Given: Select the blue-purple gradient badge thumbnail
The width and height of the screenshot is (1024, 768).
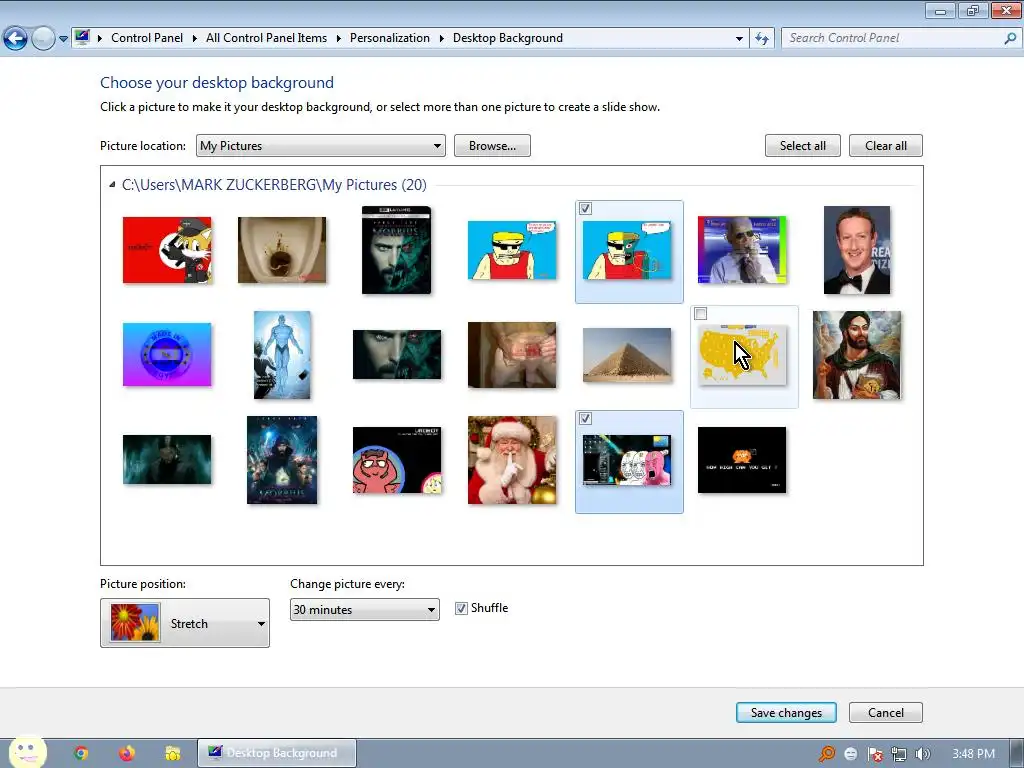Looking at the screenshot, I should pos(167,355).
